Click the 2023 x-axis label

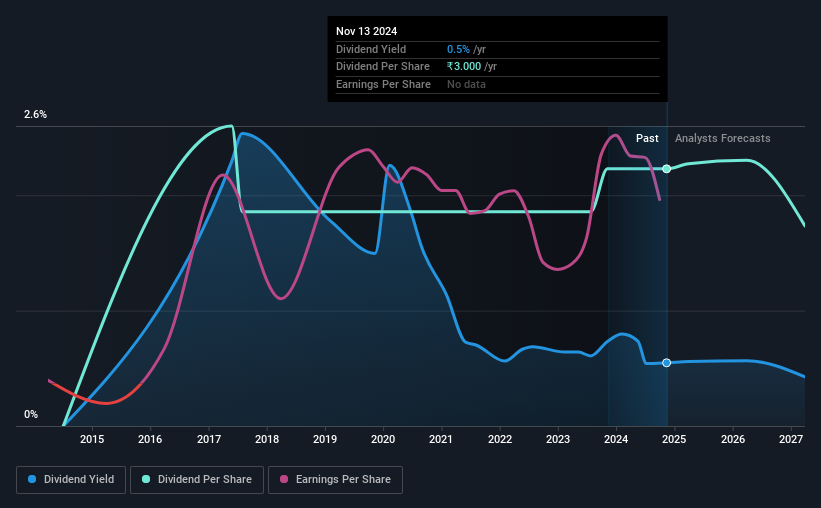pyautogui.click(x=558, y=439)
